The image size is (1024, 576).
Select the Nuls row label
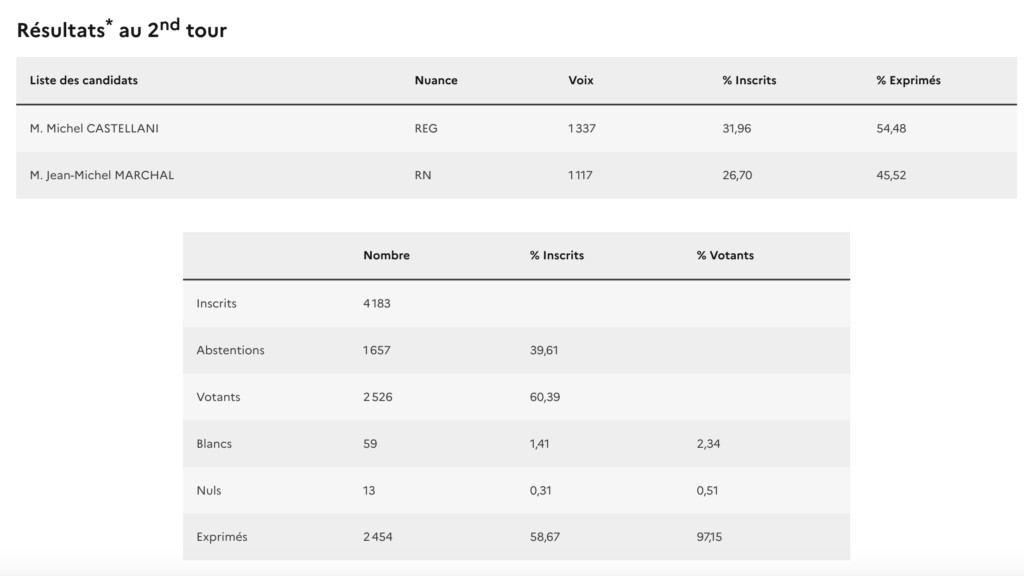click(x=209, y=490)
